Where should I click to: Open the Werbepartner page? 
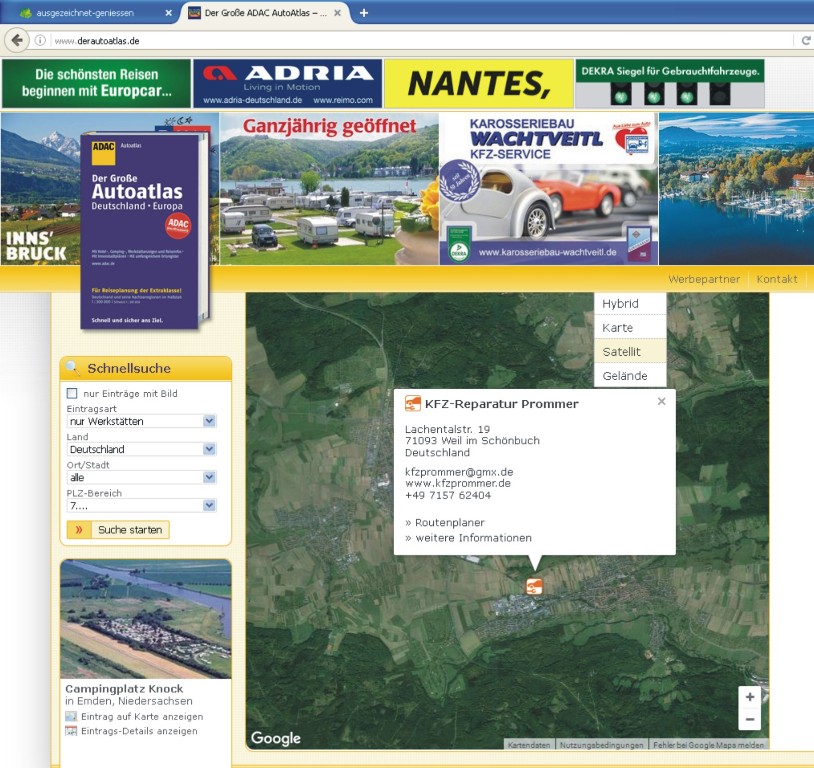pyautogui.click(x=703, y=279)
